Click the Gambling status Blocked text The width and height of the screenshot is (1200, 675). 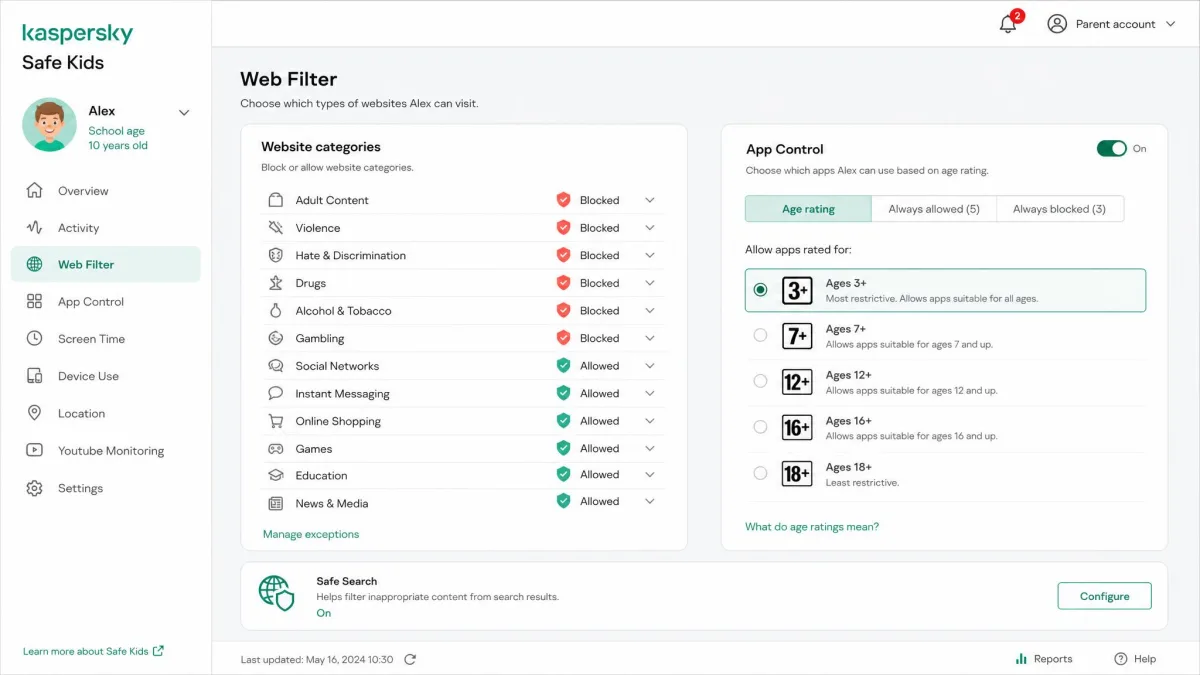pyautogui.click(x=600, y=338)
